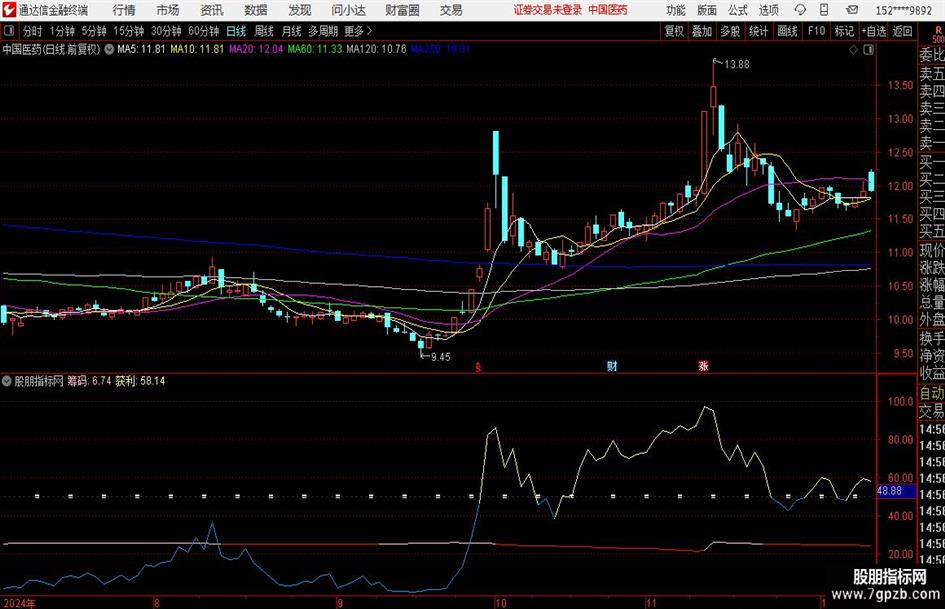The width and height of the screenshot is (945, 609).
Task: Click the 获利: 58.14 indicator value
Action: click(x=140, y=381)
